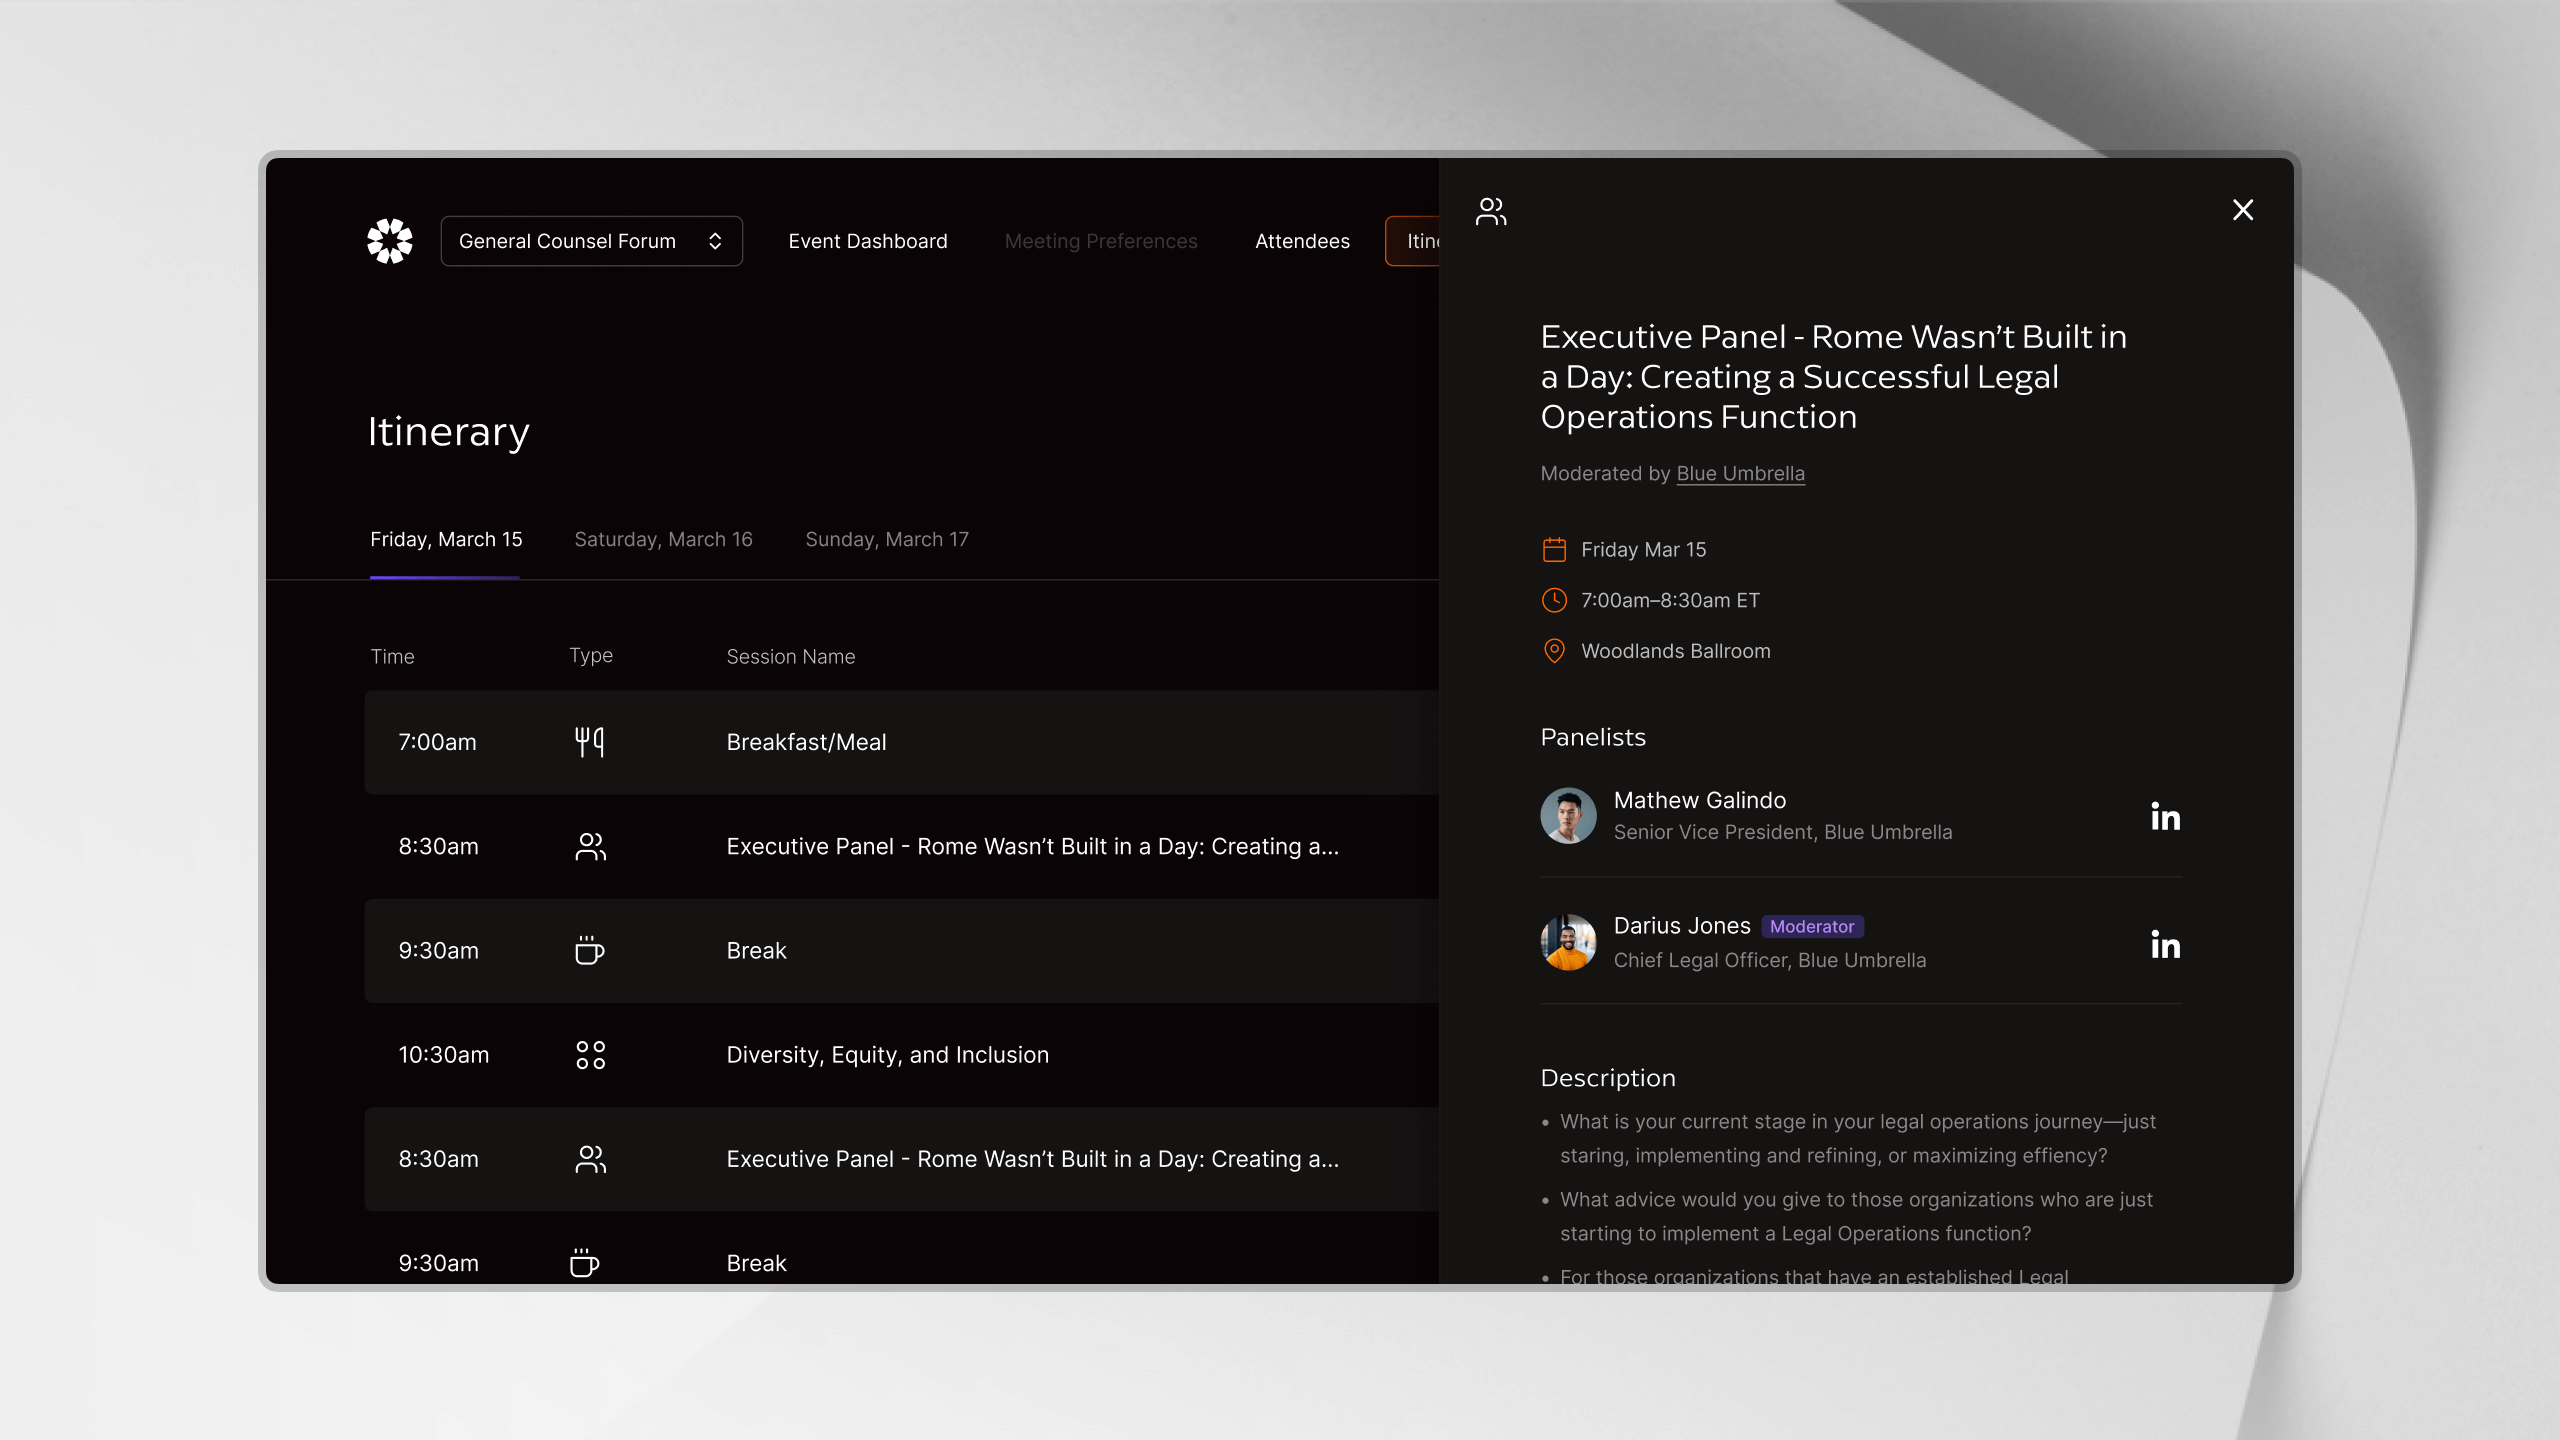Click the clock icon beside 7:00am–8:30am ET
The height and width of the screenshot is (1440, 2560).
[1554, 600]
